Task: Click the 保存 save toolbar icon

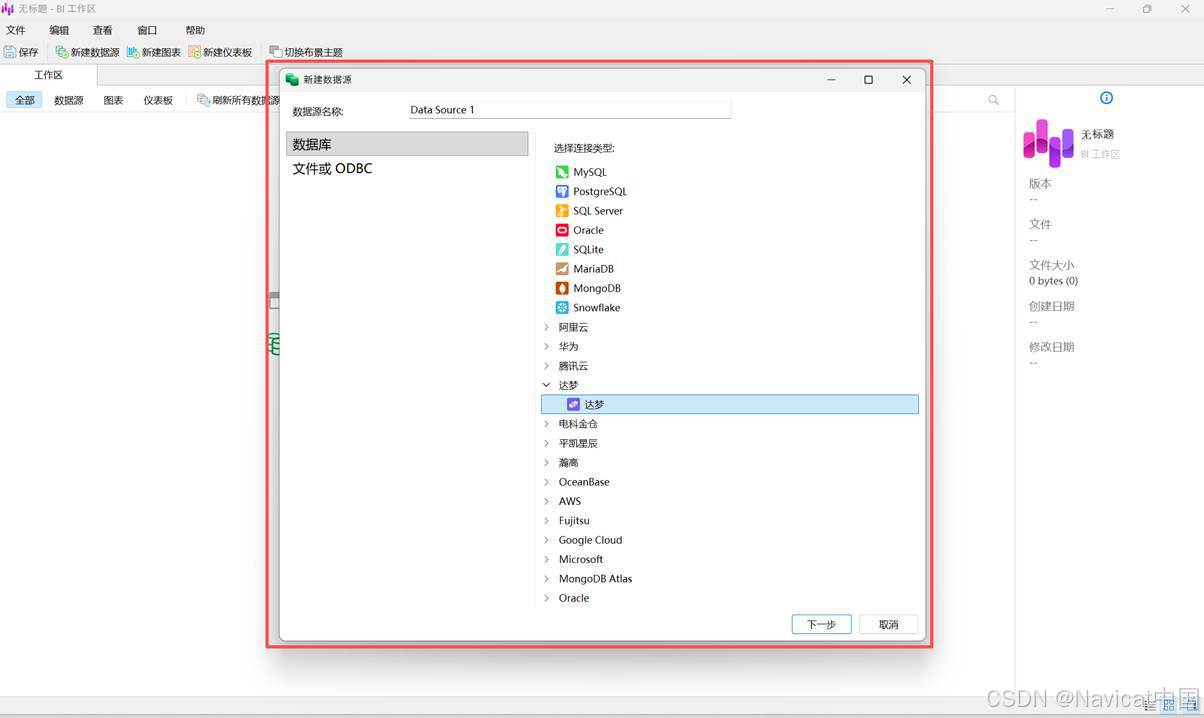Action: click(21, 52)
